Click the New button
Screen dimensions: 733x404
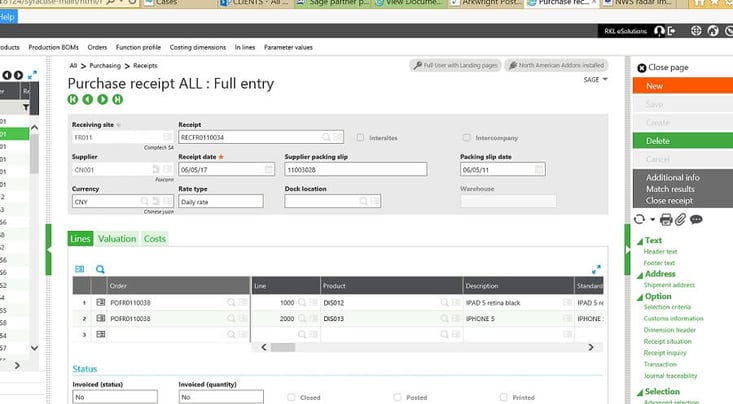[683, 86]
